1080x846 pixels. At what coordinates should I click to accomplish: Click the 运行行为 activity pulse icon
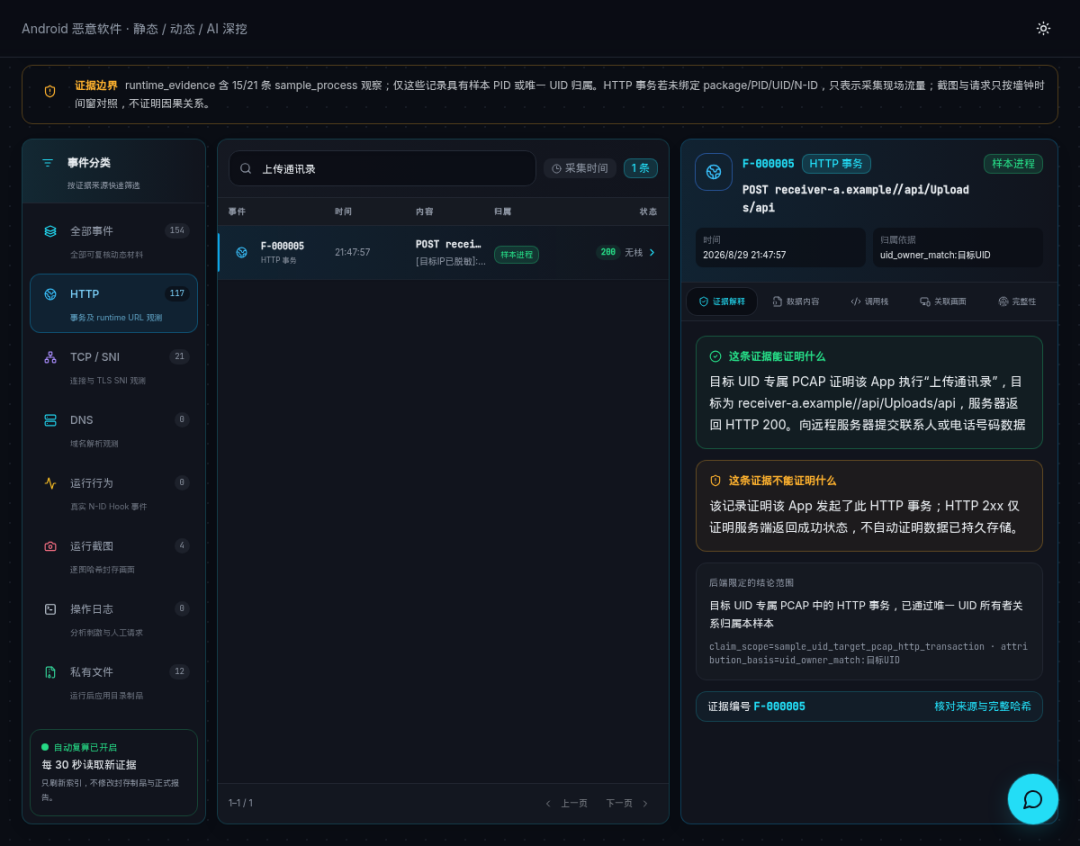[x=50, y=483]
